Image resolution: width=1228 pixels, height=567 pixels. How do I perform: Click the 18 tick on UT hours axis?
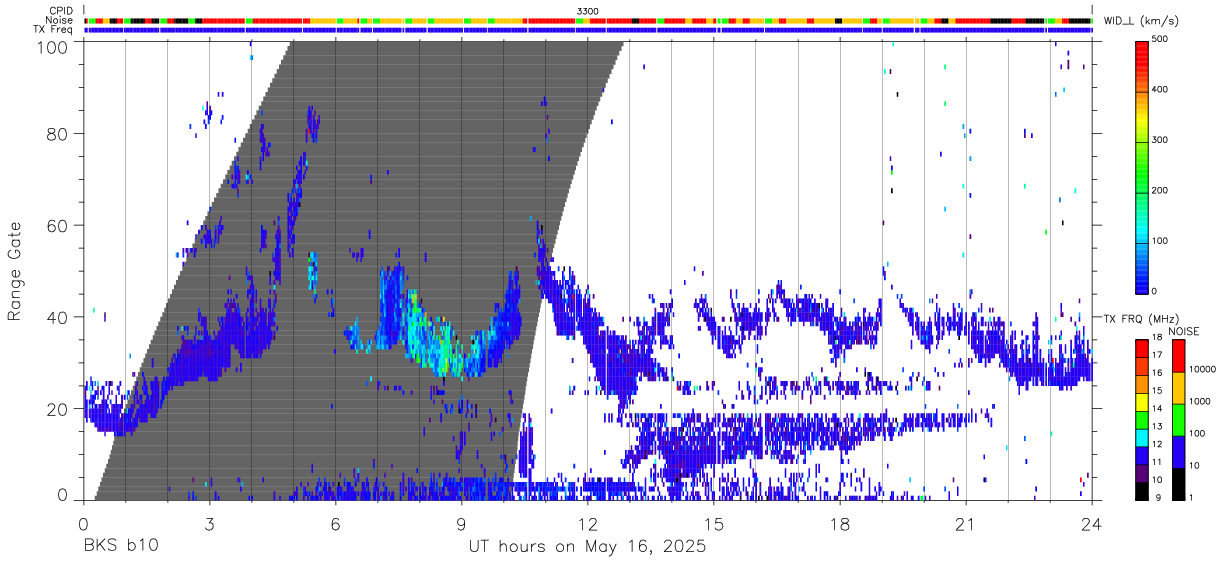pos(840,524)
